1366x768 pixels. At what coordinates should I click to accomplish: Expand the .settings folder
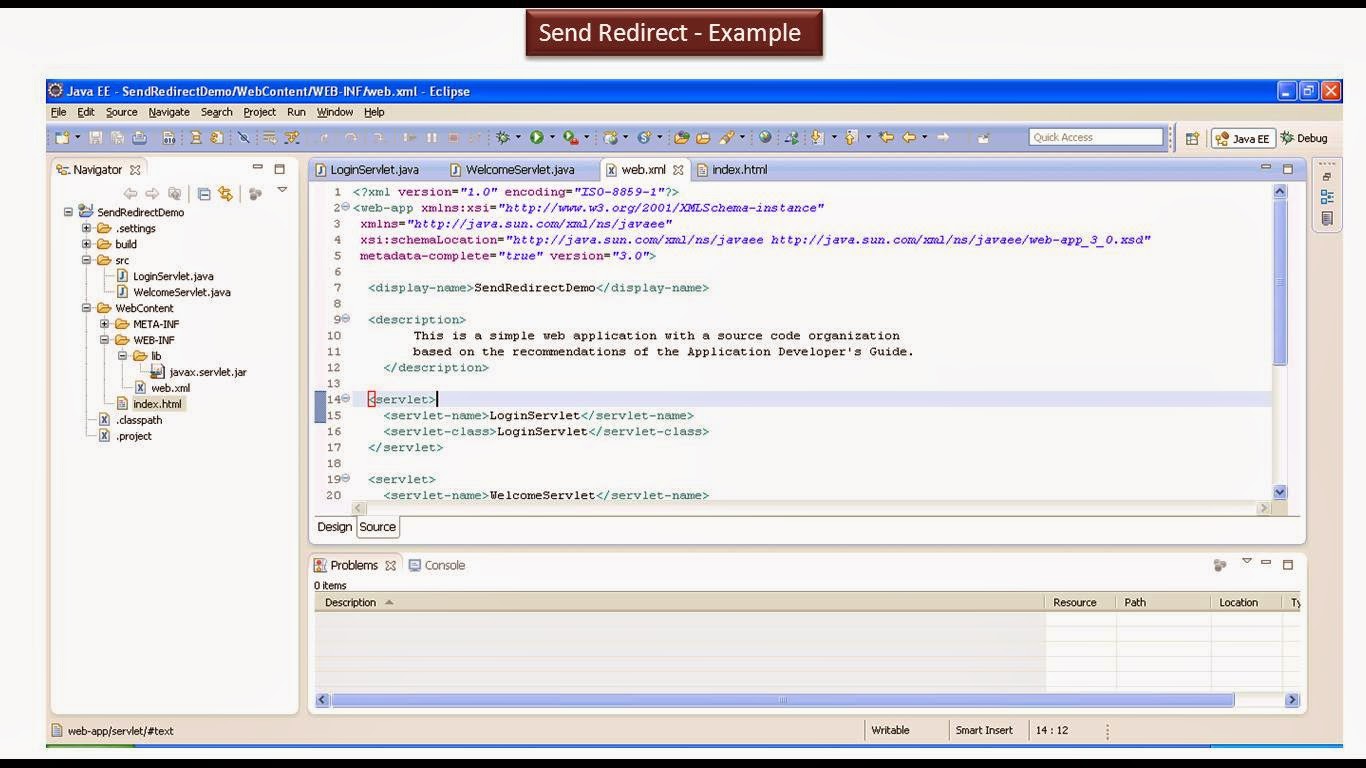pyautogui.click(x=85, y=227)
